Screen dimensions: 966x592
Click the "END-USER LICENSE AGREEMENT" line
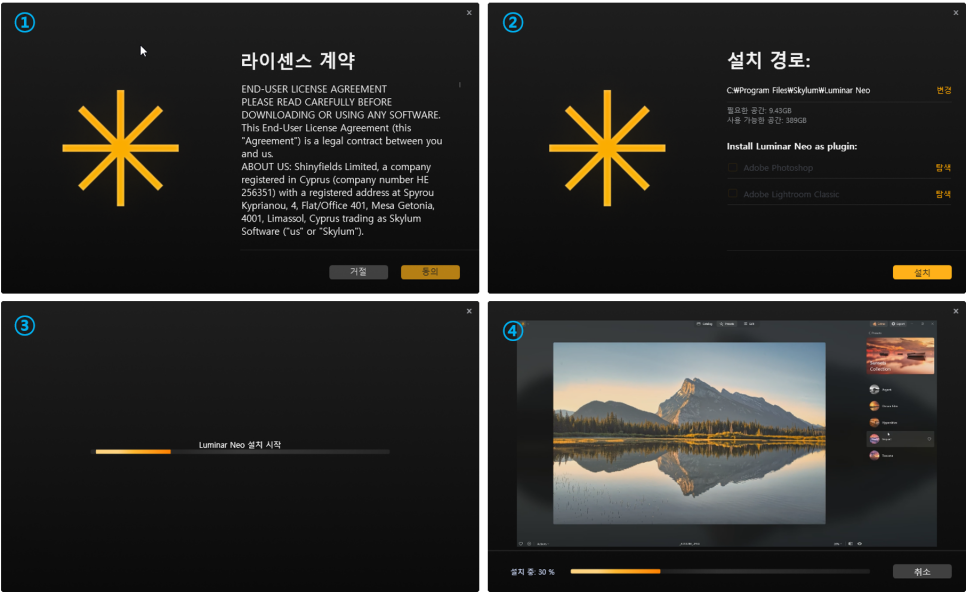click(x=314, y=89)
